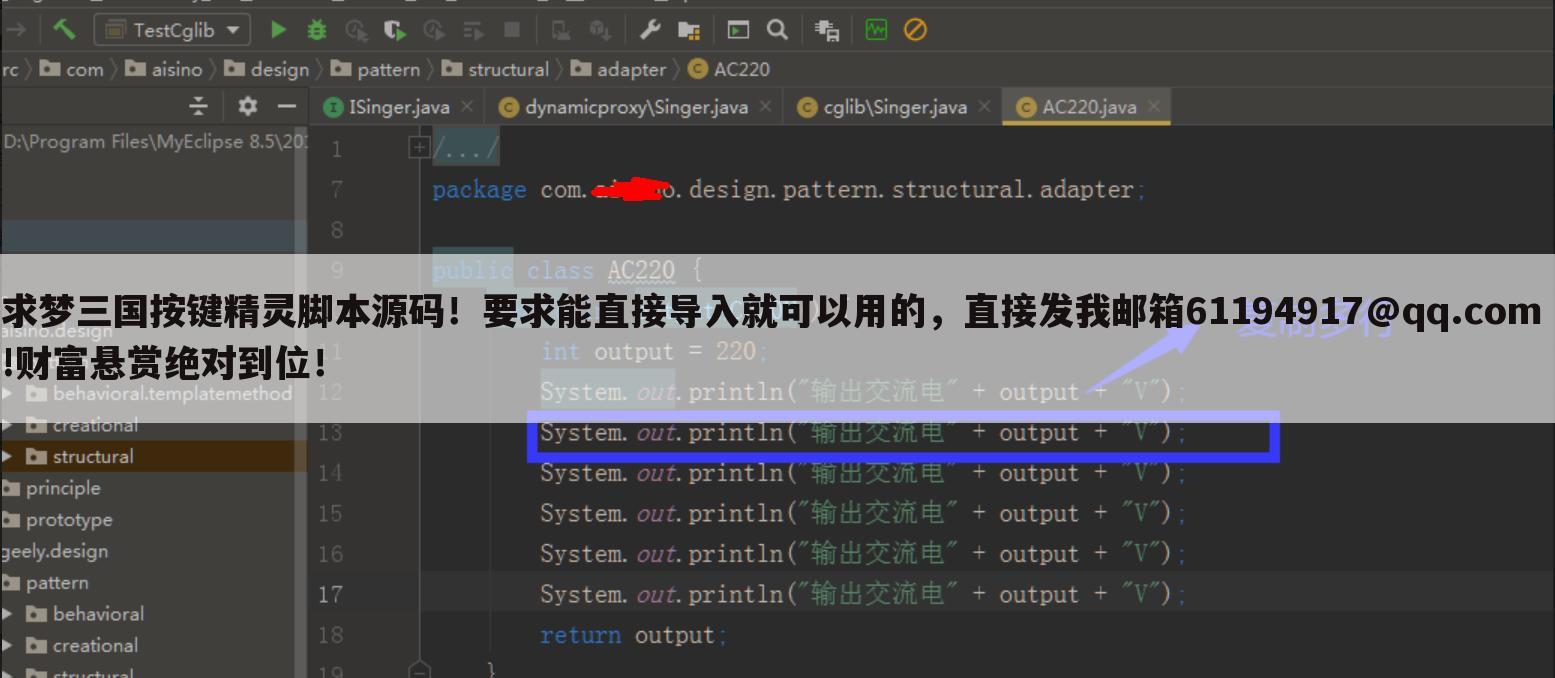Open Search Everywhere magnifier icon
Screen dimensions: 1555x678
777,30
